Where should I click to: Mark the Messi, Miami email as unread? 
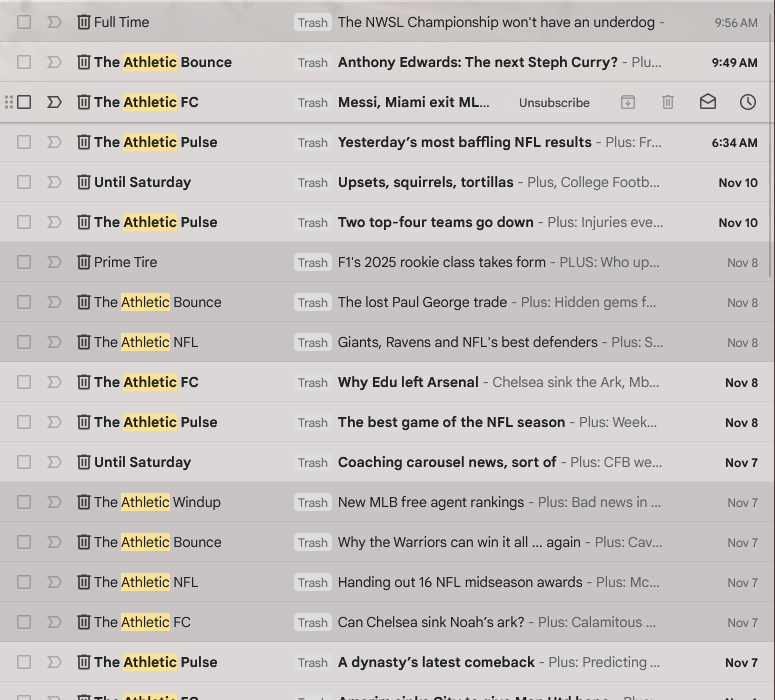708,102
